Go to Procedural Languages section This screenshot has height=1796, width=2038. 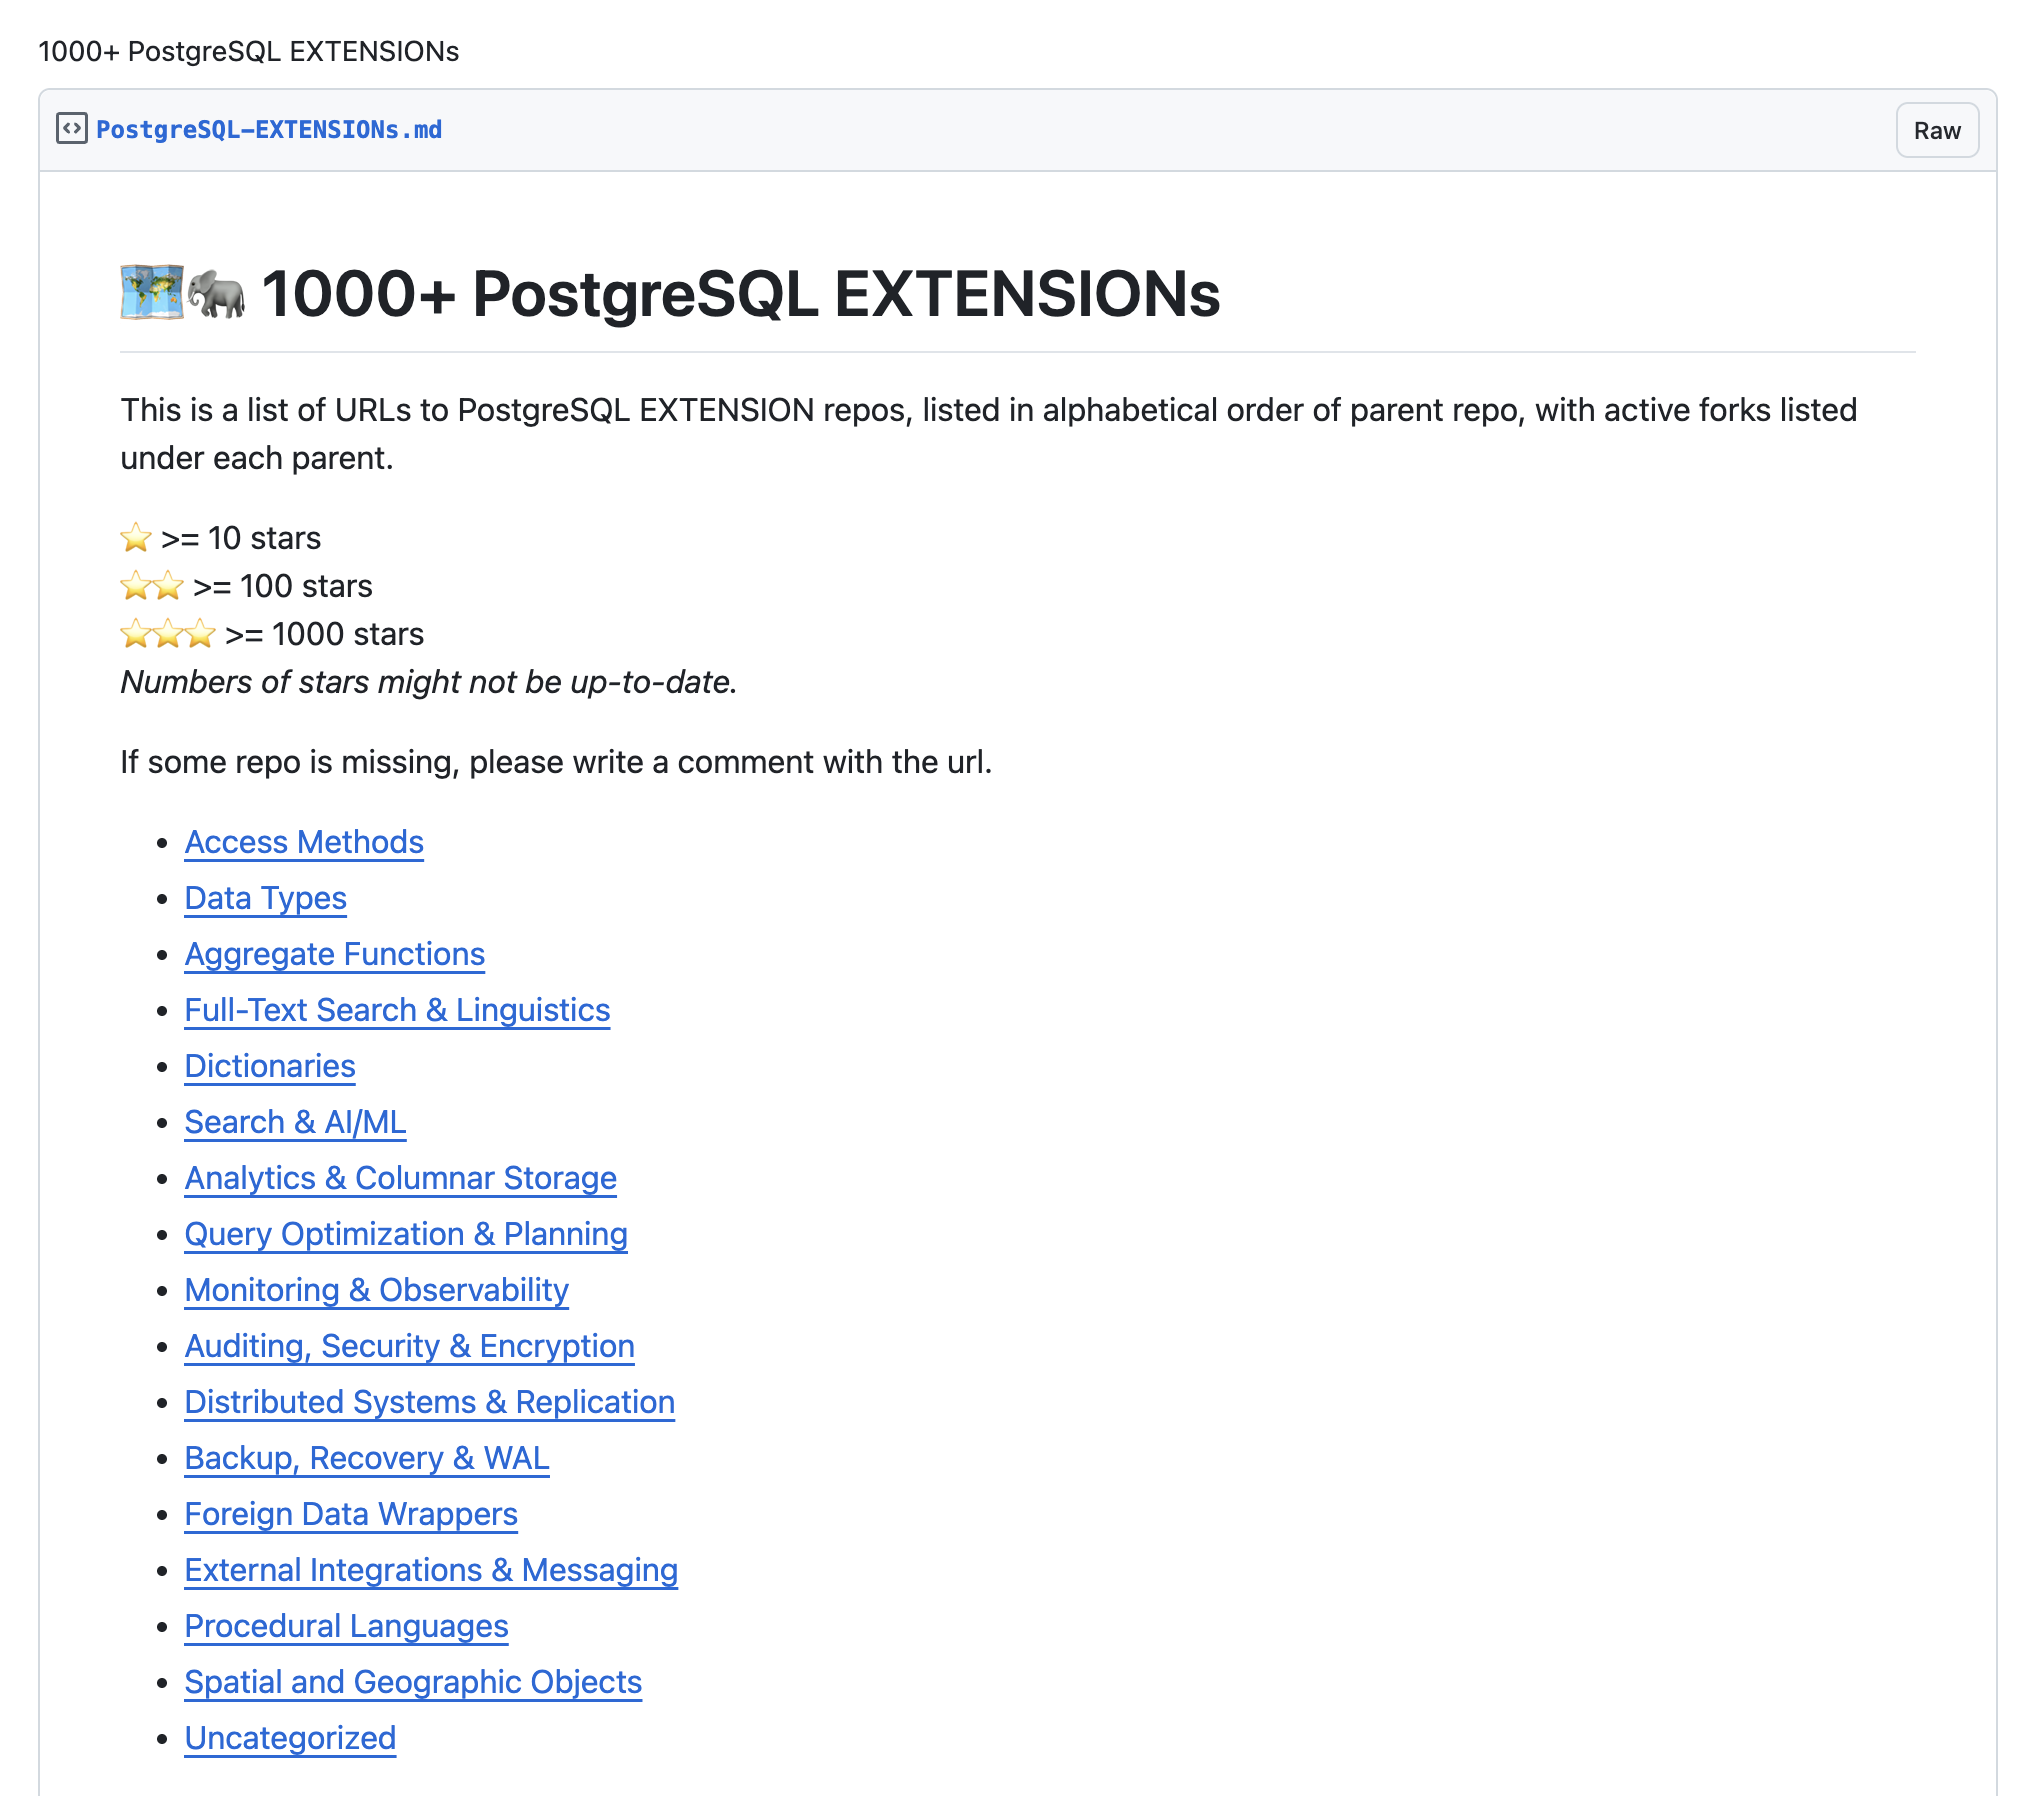click(x=347, y=1626)
